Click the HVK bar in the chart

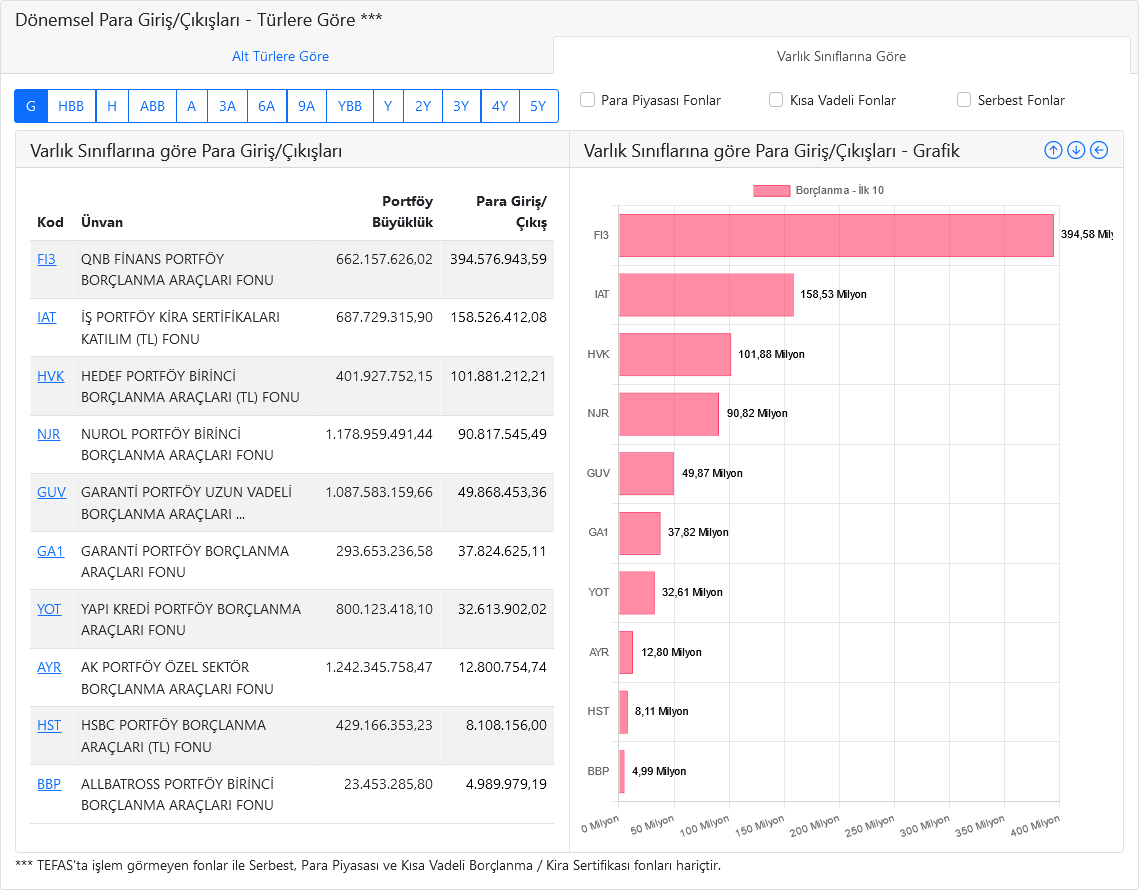675,355
